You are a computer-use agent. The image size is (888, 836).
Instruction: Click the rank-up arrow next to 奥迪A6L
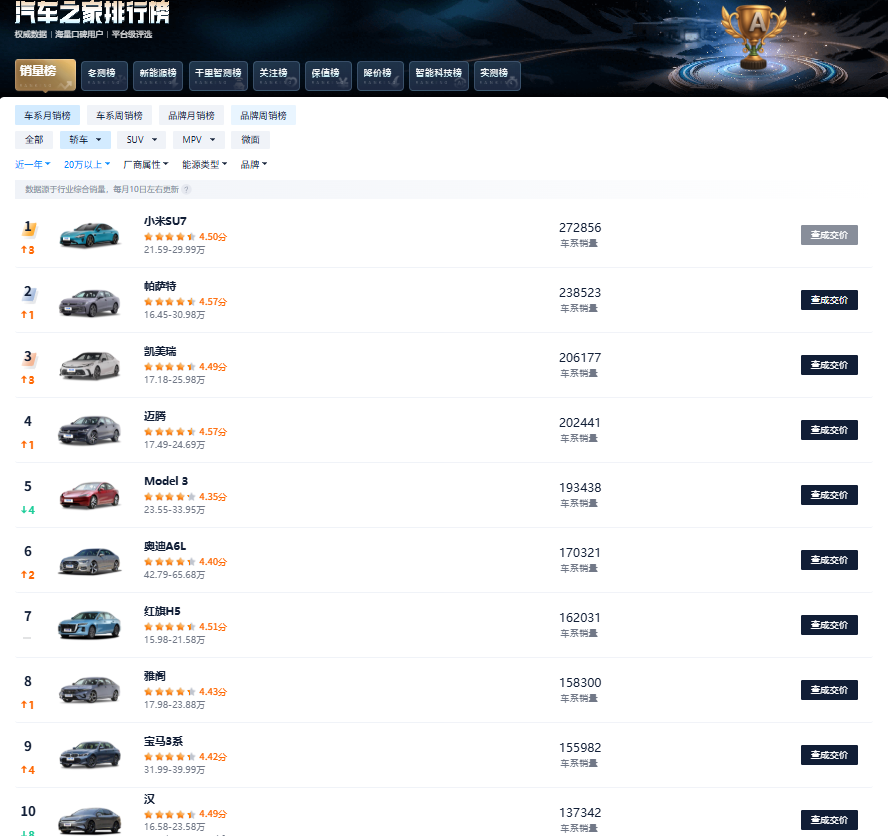(x=27, y=576)
